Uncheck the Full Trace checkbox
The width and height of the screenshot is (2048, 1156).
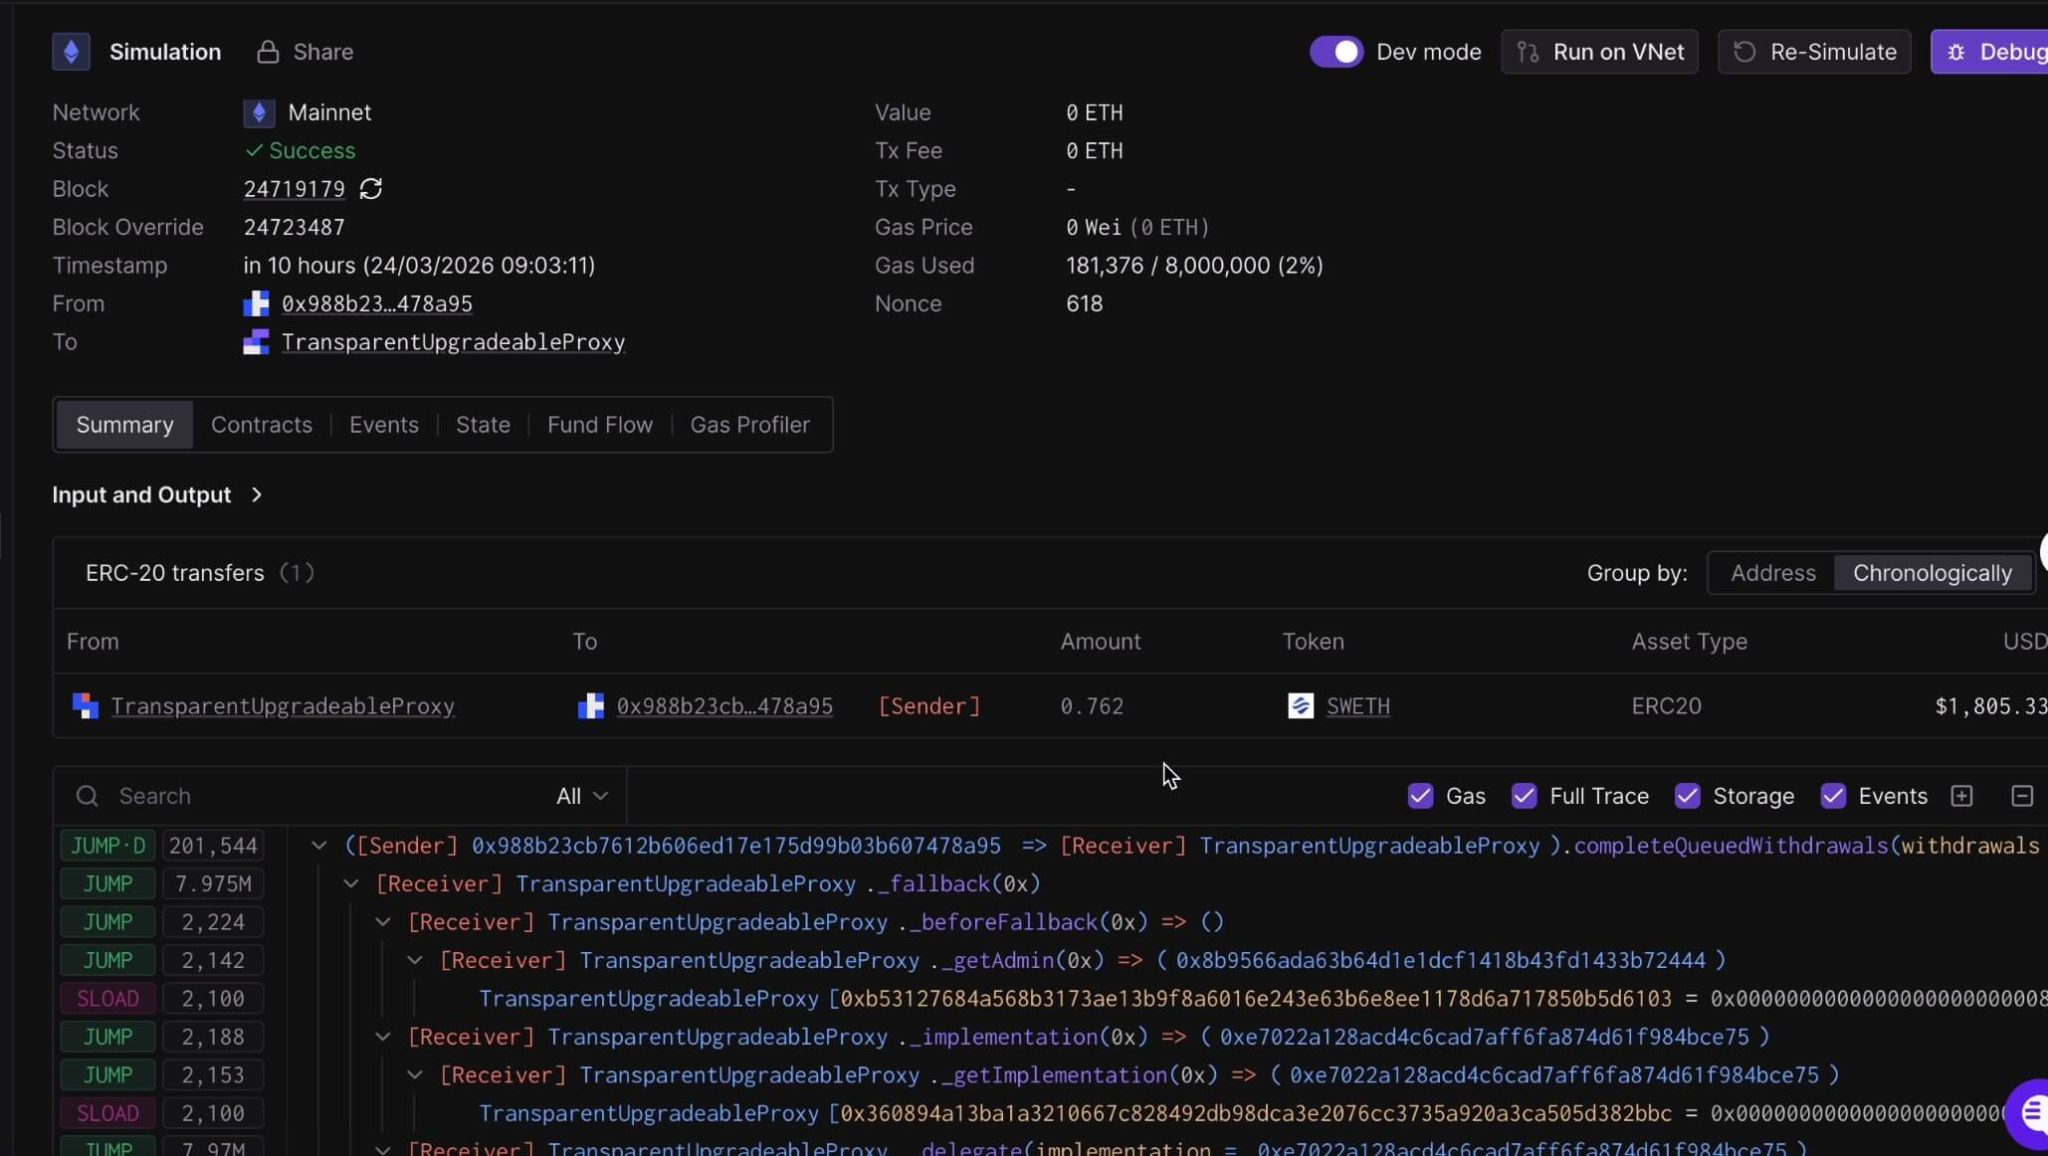click(1524, 796)
